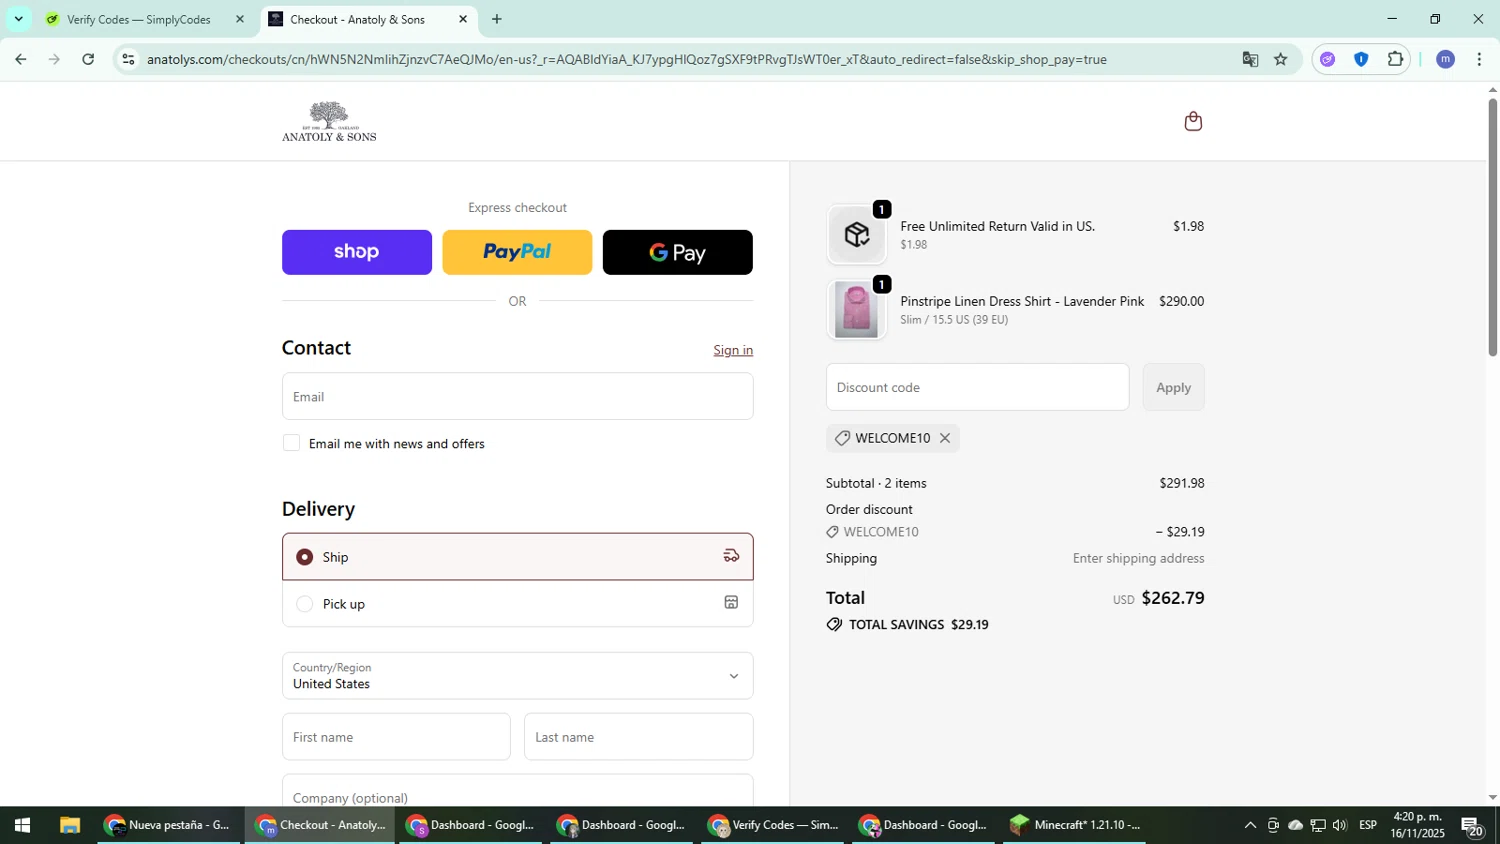Pay with Google Pay express button
The height and width of the screenshot is (844, 1500).
[677, 252]
